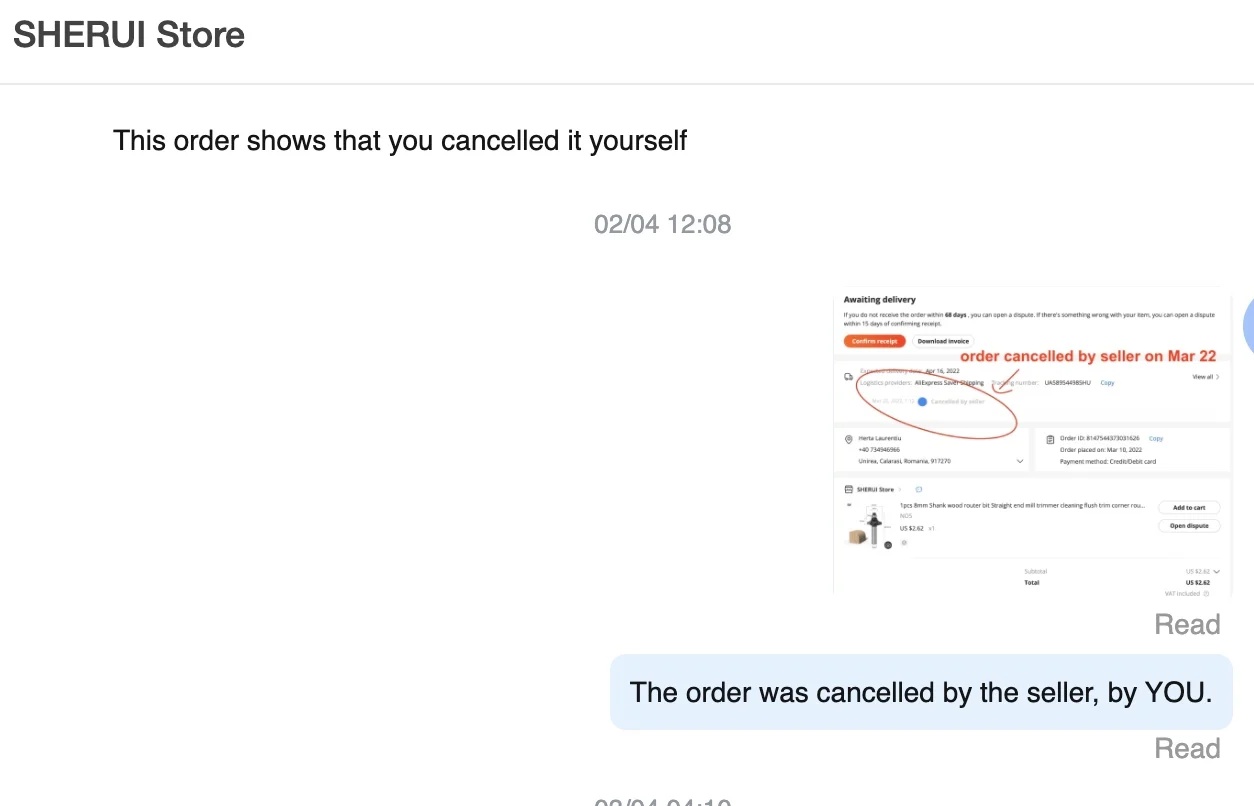
Task: Click the Order ID clipboard icon
Action: [x=1050, y=439]
